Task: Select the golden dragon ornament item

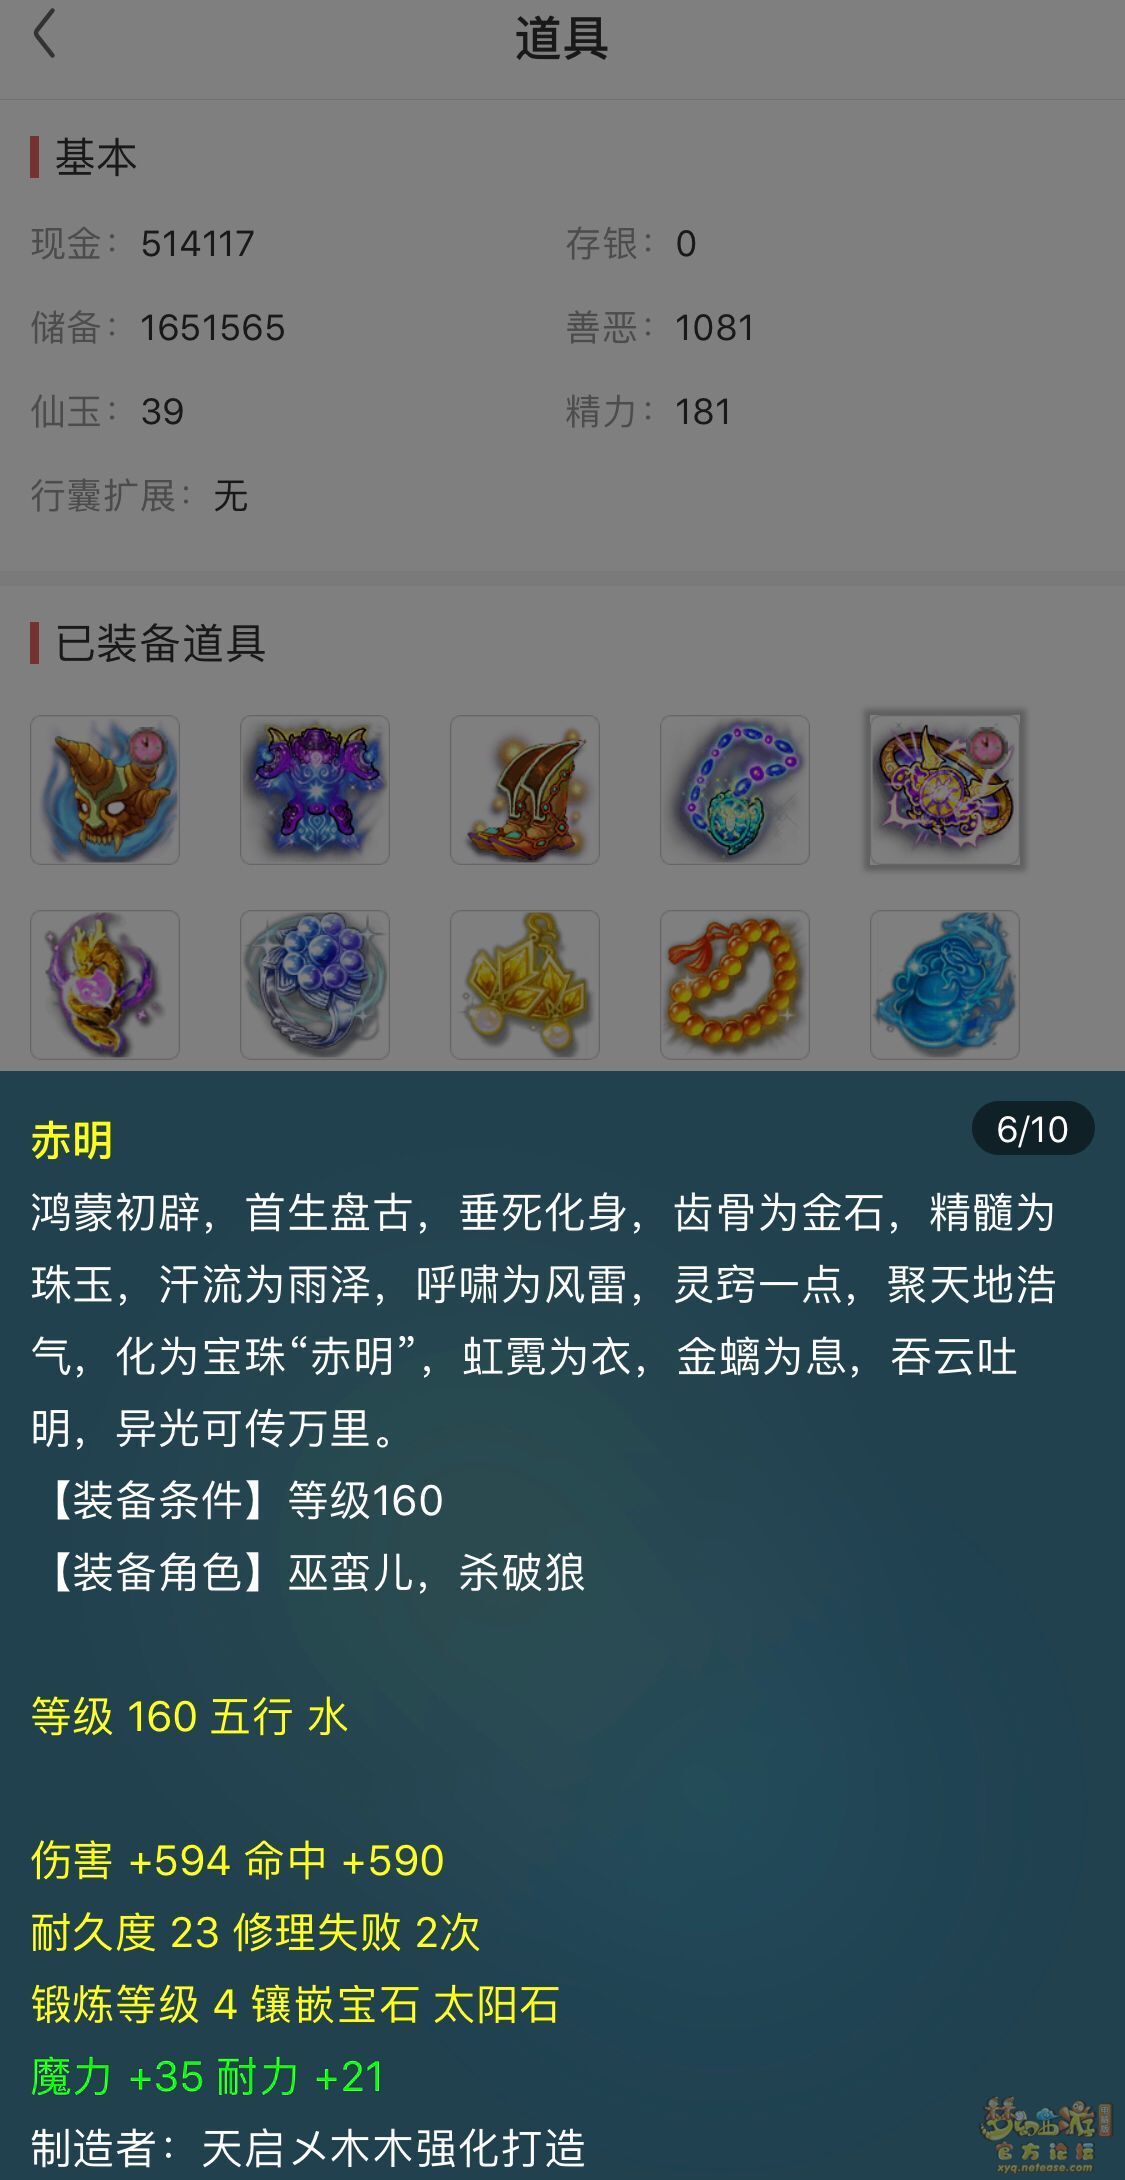Action: tap(105, 985)
